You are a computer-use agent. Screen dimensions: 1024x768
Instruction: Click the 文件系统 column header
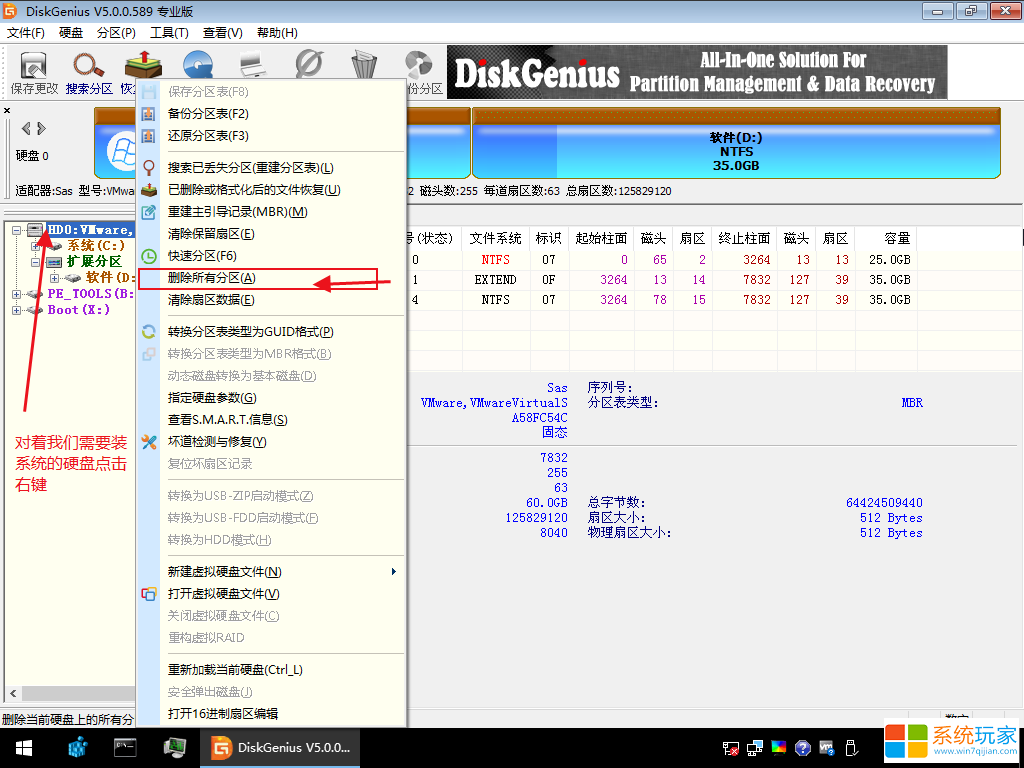496,238
